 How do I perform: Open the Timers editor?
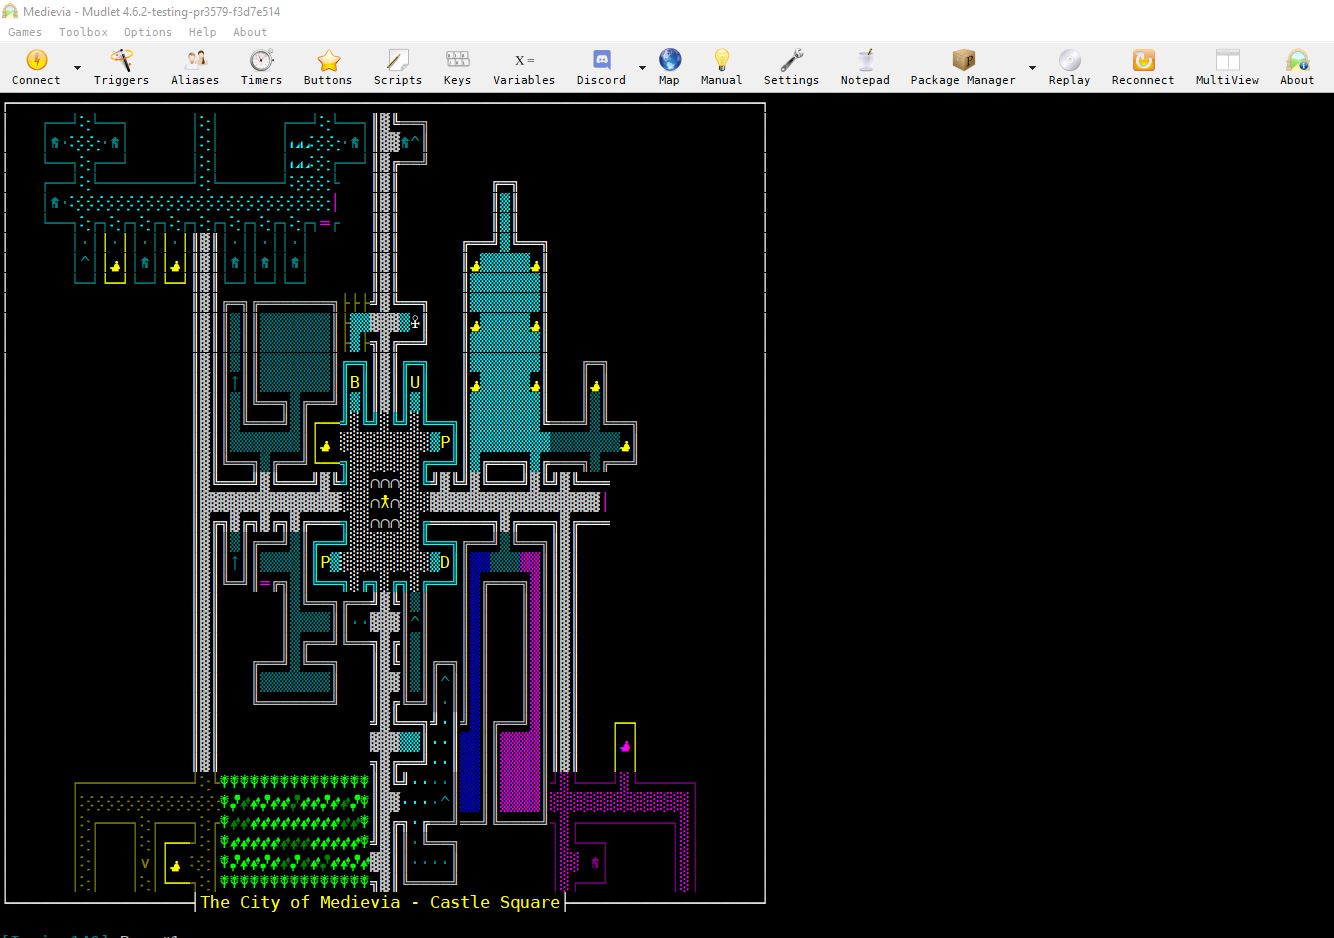coord(261,67)
